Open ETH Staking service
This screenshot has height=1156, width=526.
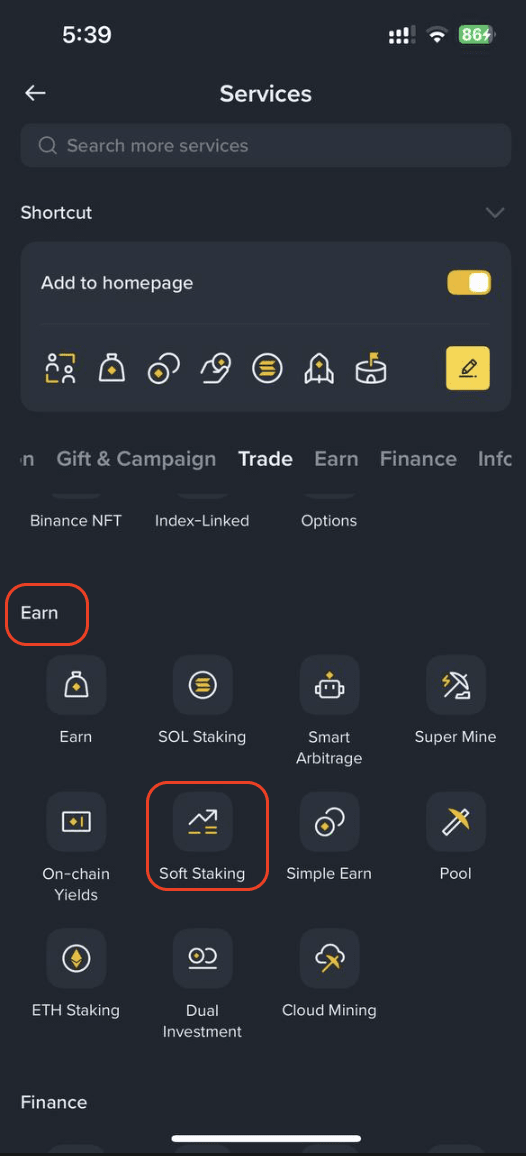point(76,958)
